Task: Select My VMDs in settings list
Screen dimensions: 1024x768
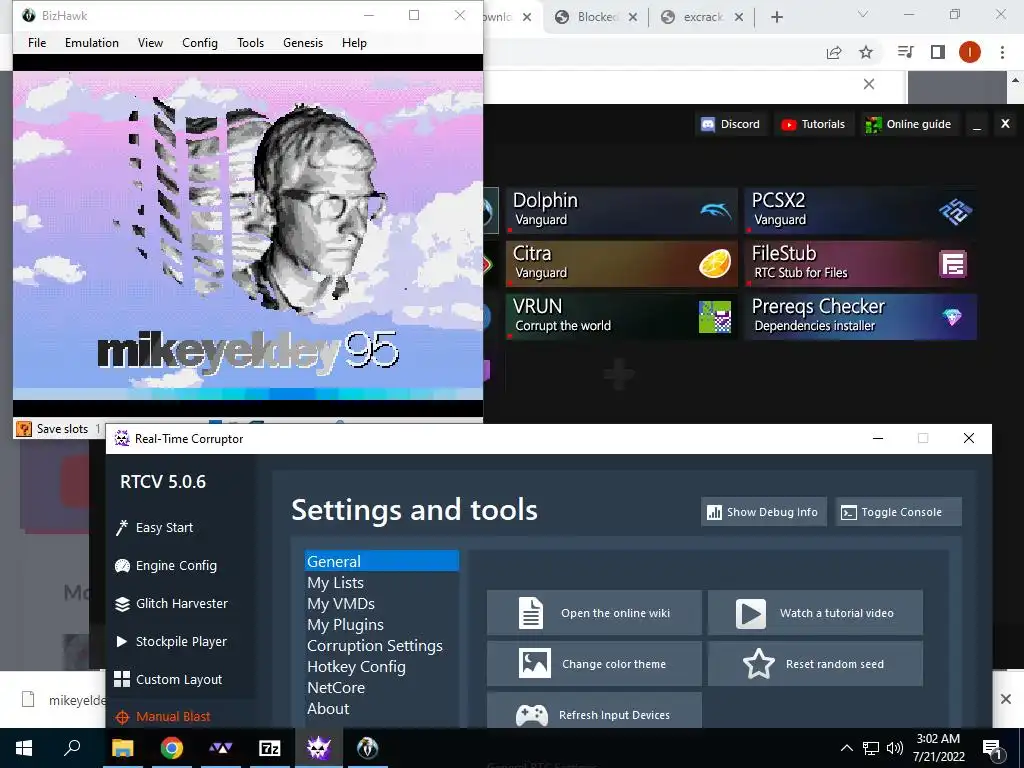Action: [382, 603]
